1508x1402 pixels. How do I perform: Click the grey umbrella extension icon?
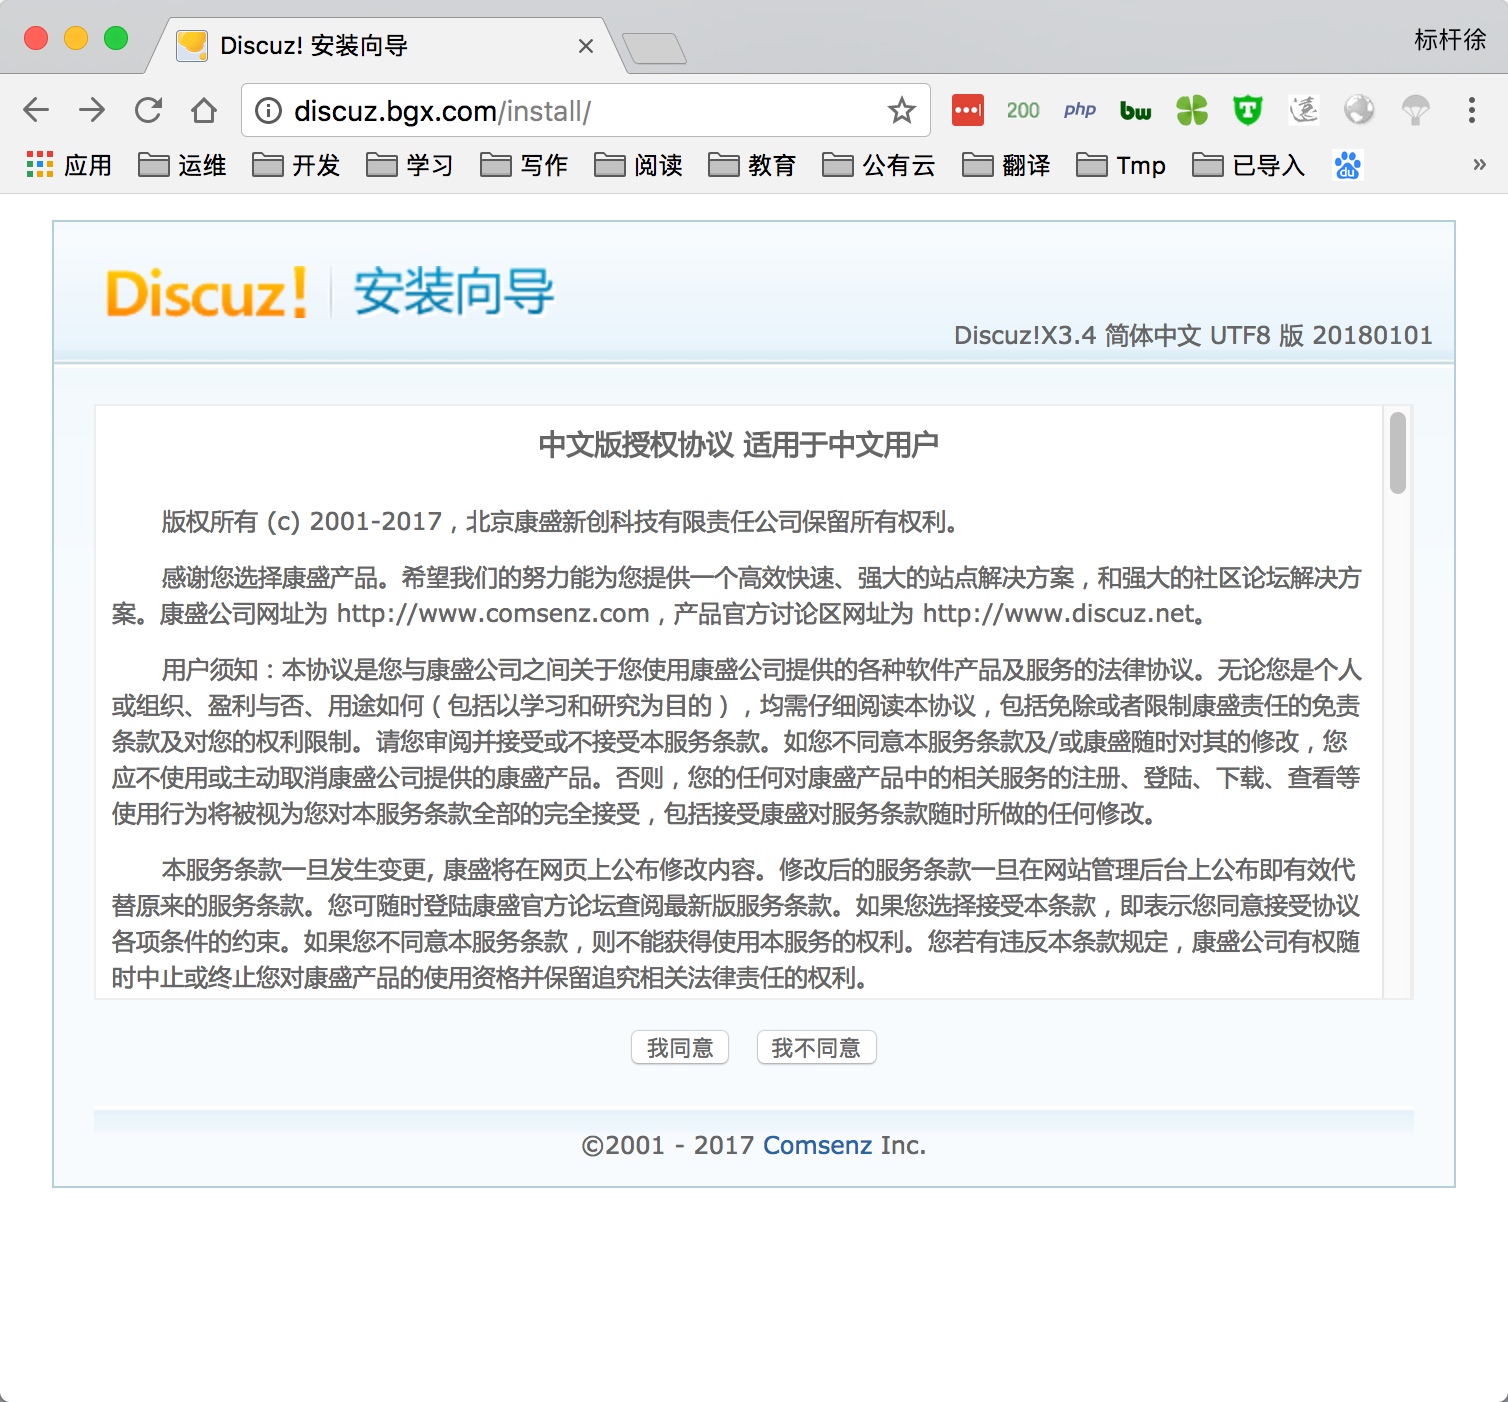1415,110
